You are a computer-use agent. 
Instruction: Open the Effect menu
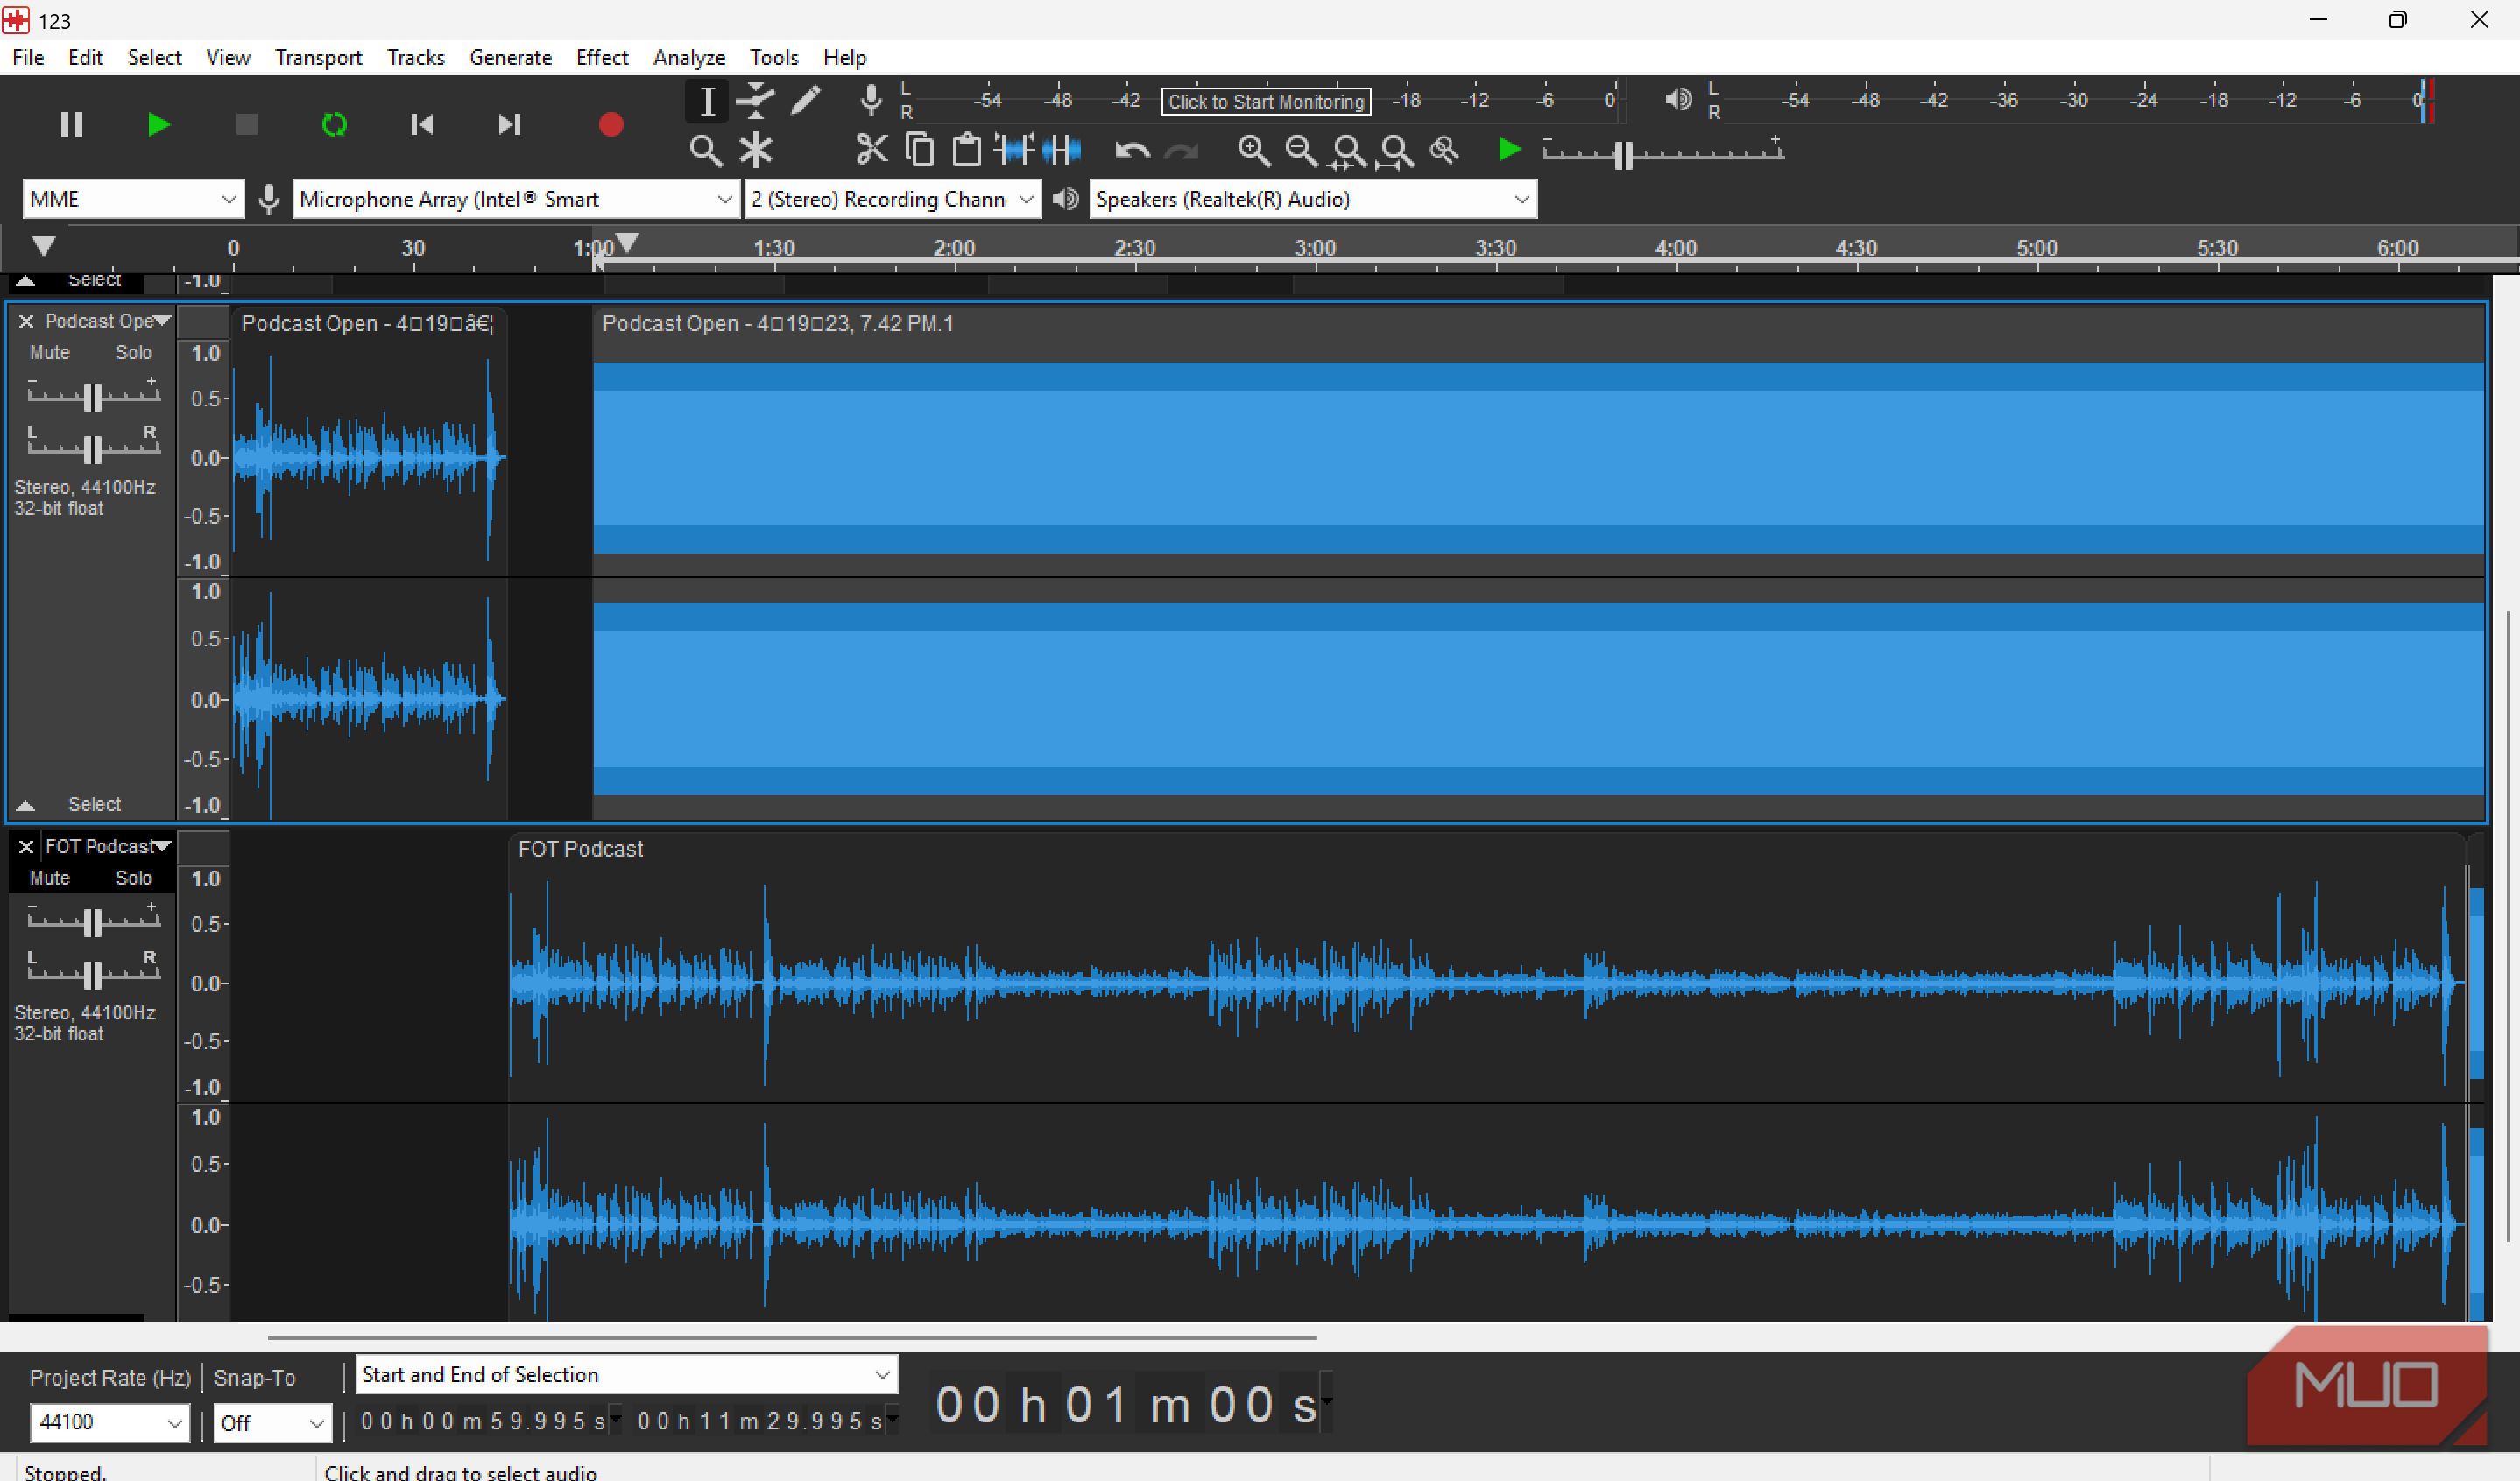click(x=602, y=57)
